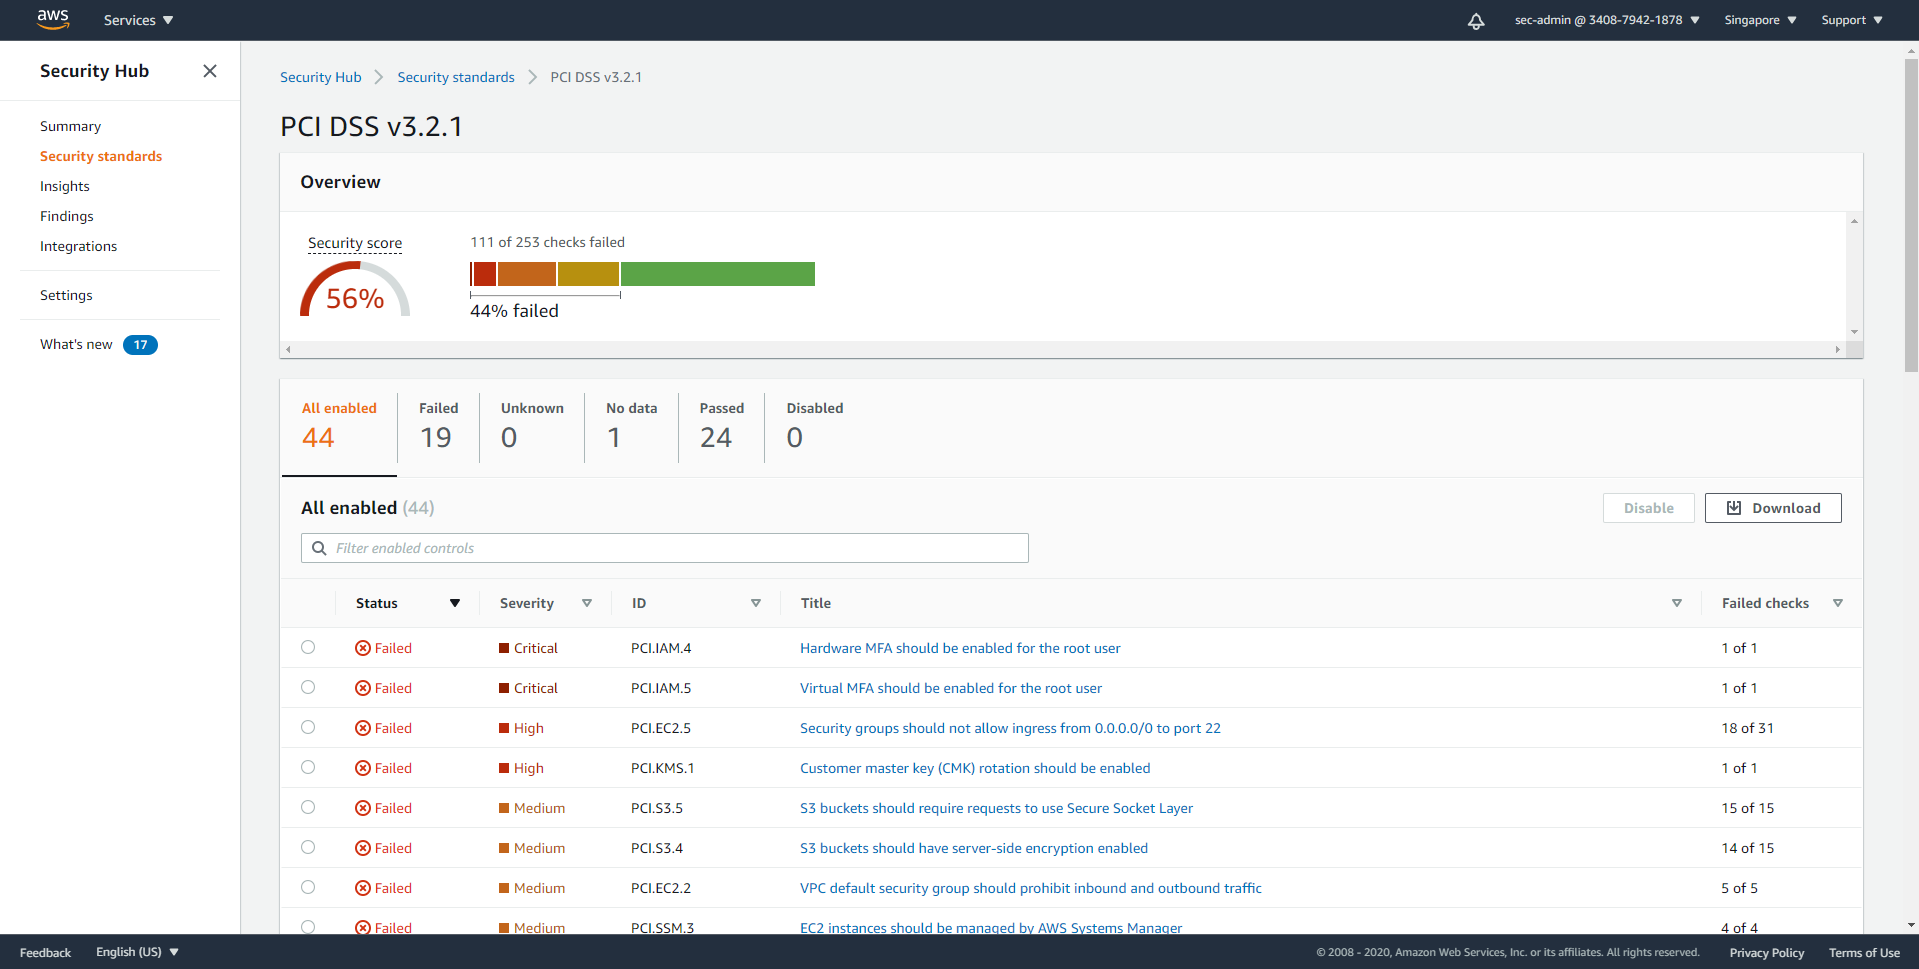Click the AWS logo icon
The width and height of the screenshot is (1919, 969).
(x=53, y=19)
